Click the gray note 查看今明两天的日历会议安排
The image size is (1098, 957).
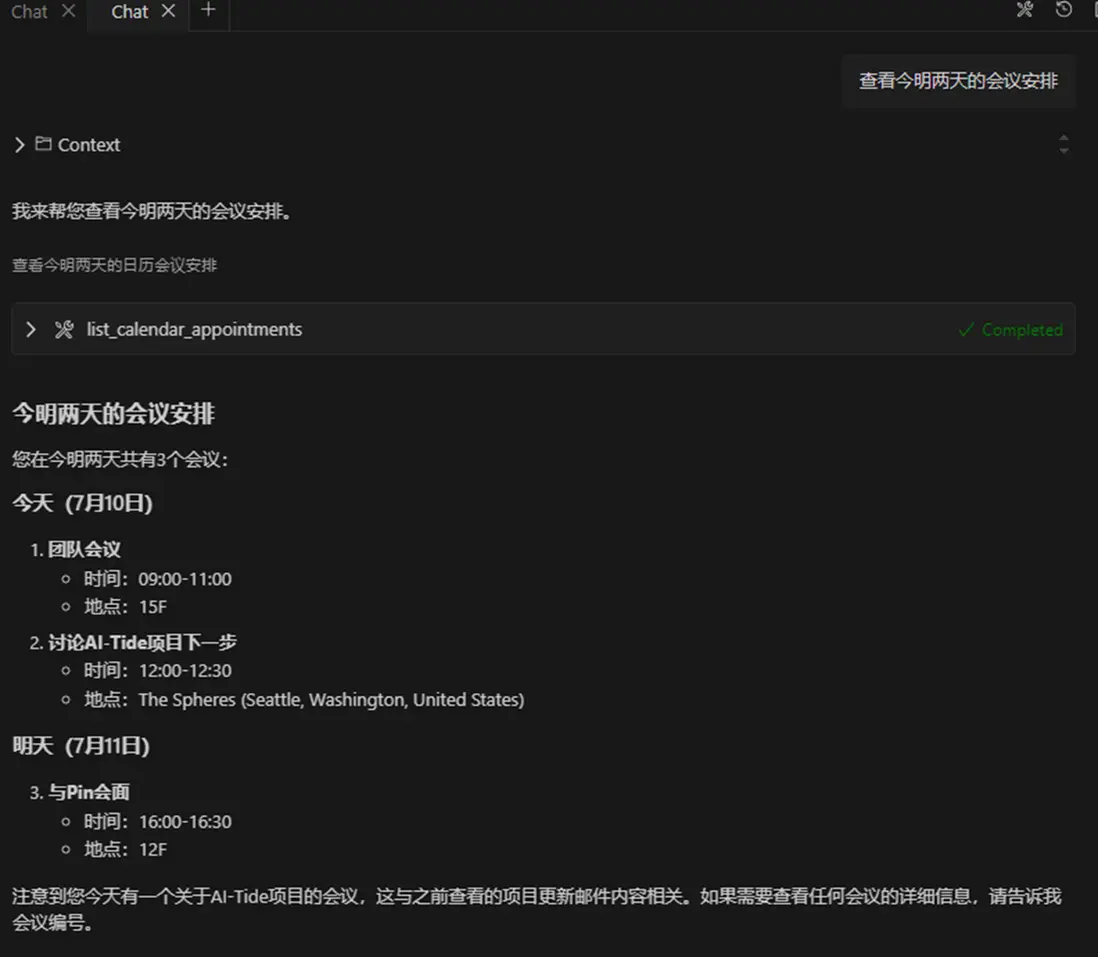tap(115, 265)
